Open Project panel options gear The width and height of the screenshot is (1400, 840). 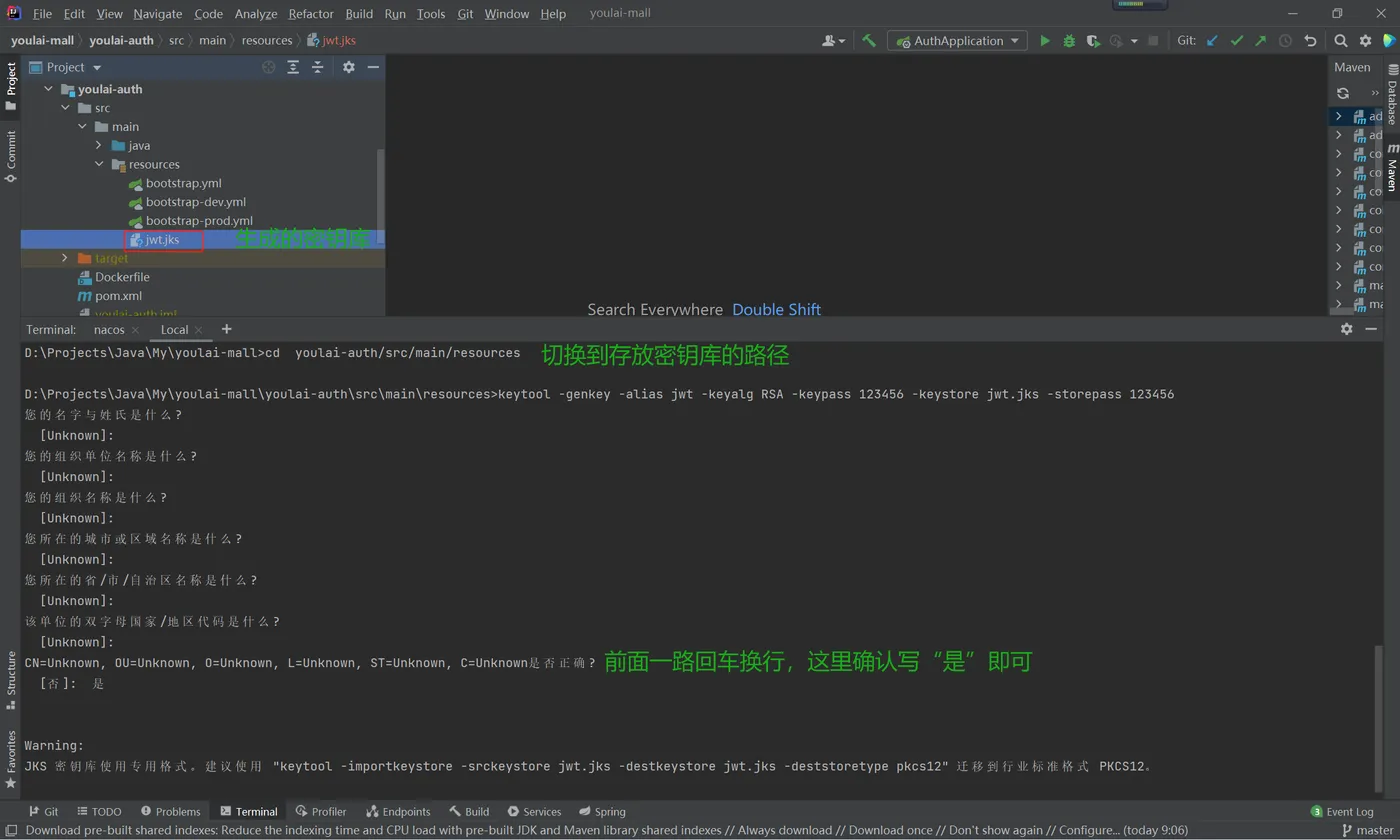pos(348,67)
